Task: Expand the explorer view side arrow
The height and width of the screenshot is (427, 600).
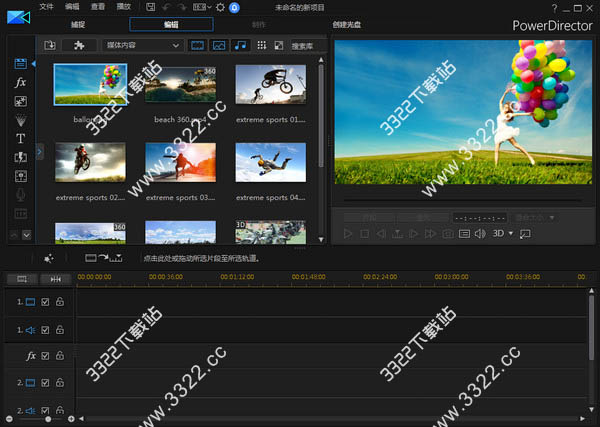Action: pyautogui.click(x=39, y=152)
